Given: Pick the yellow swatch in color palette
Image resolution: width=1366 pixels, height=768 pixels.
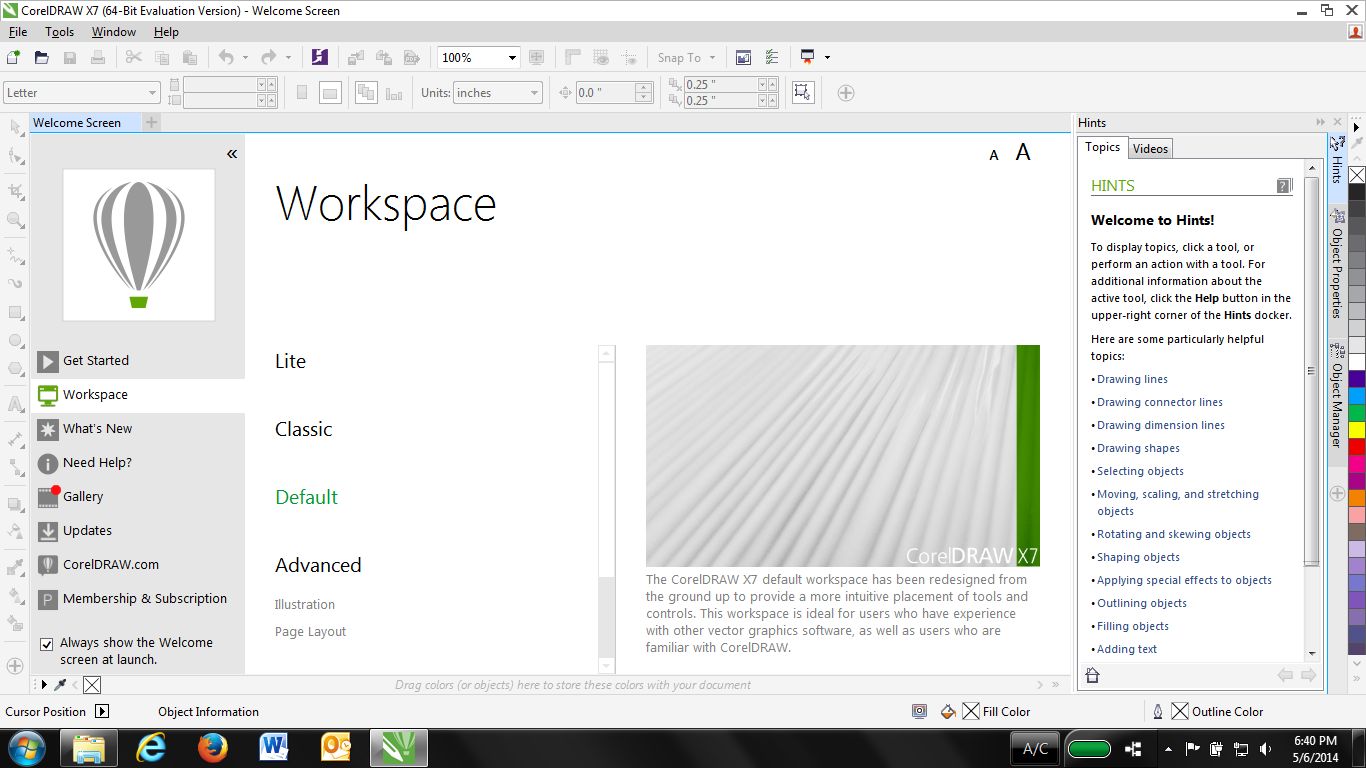Looking at the screenshot, I should 1357,430.
